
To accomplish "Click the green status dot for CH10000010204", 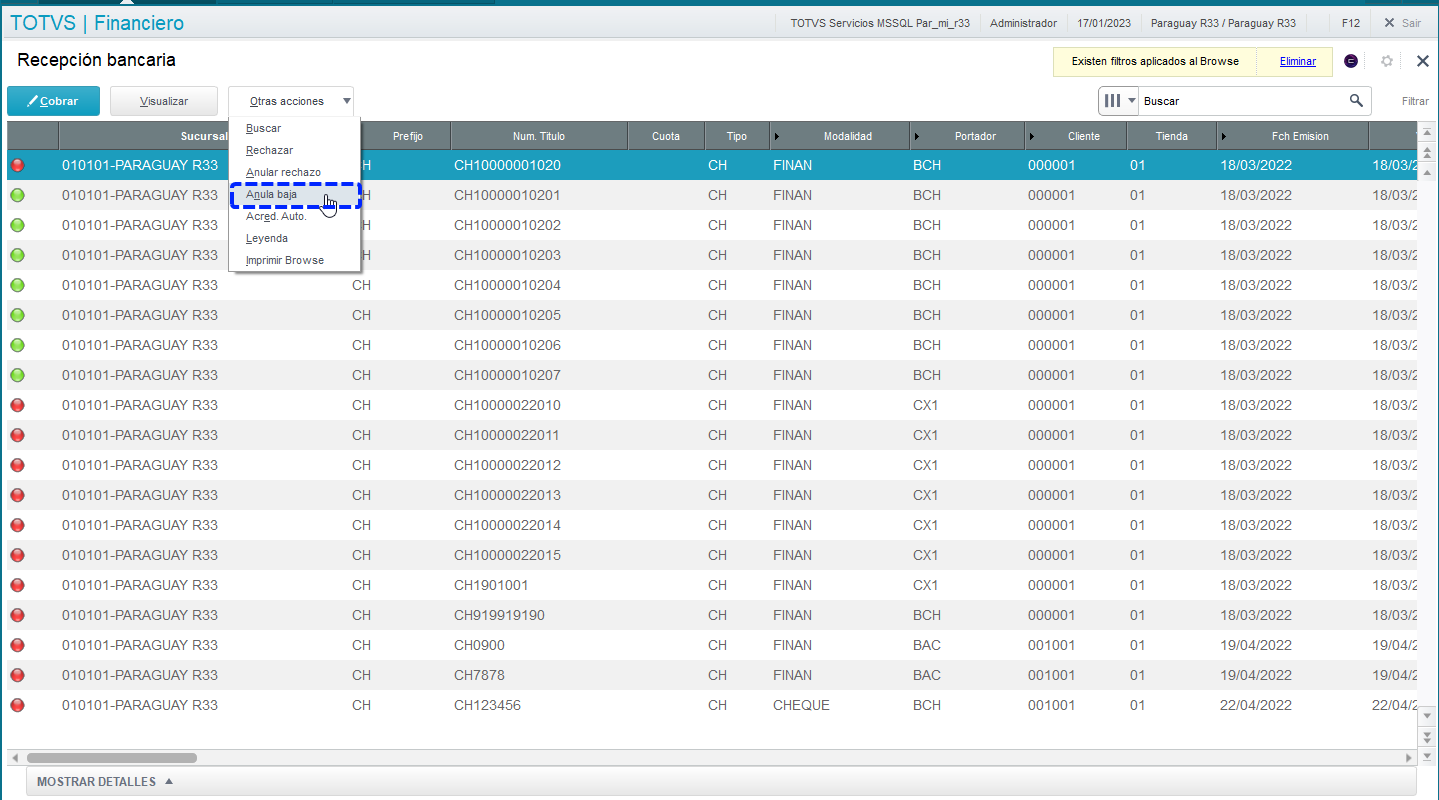I will pos(17,285).
